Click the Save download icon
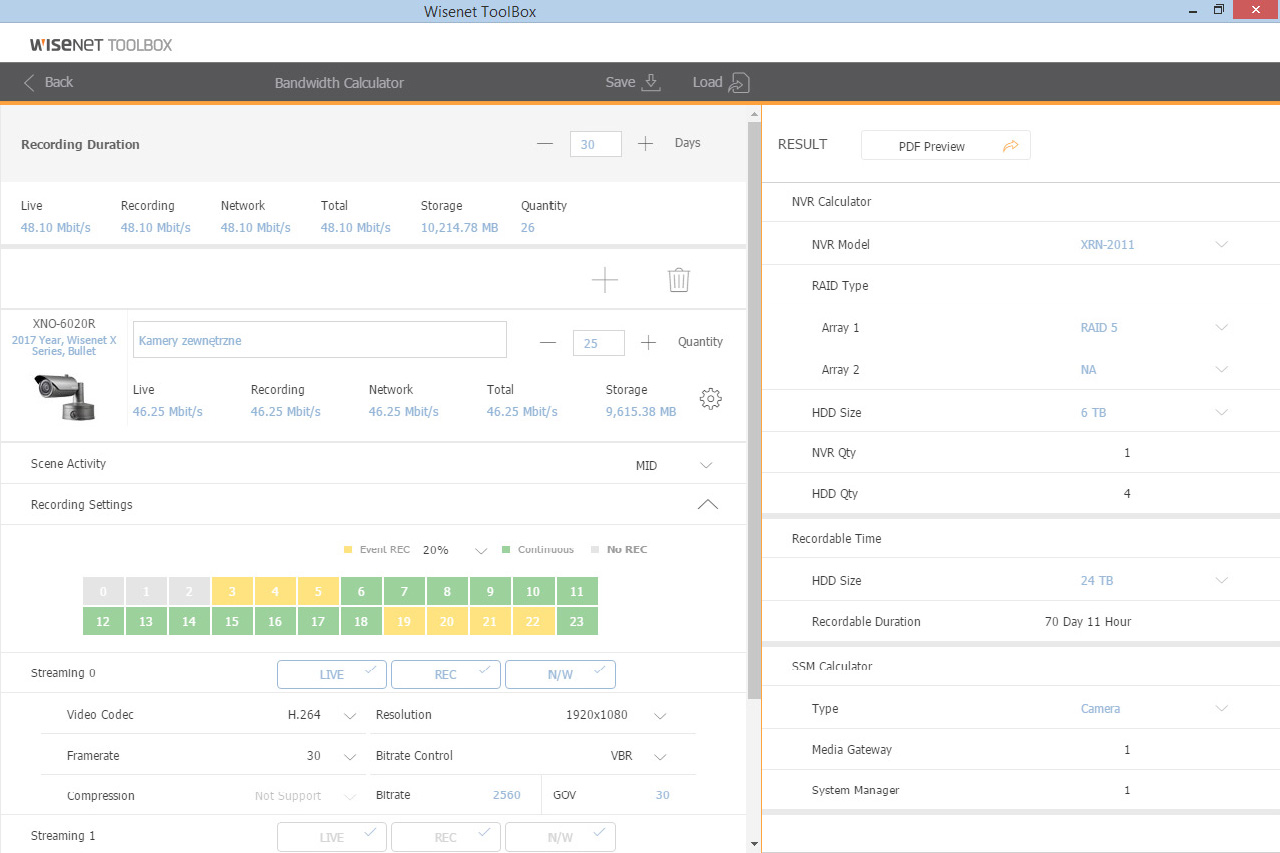1280x853 pixels. coord(651,83)
